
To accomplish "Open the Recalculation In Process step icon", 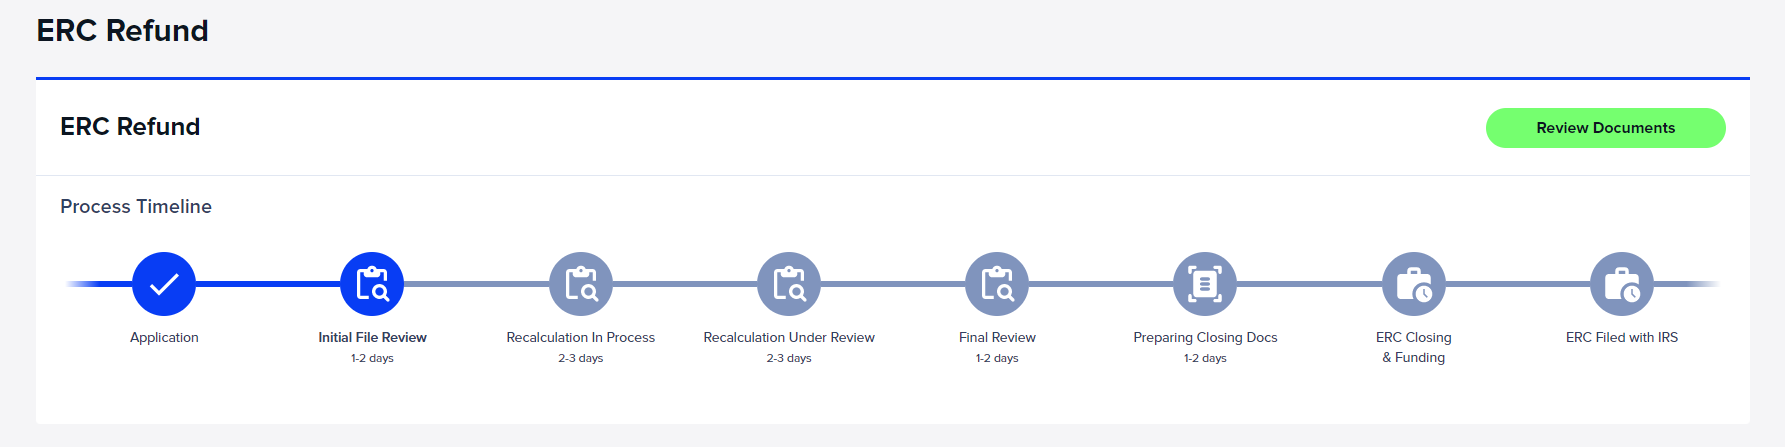I will point(581,284).
